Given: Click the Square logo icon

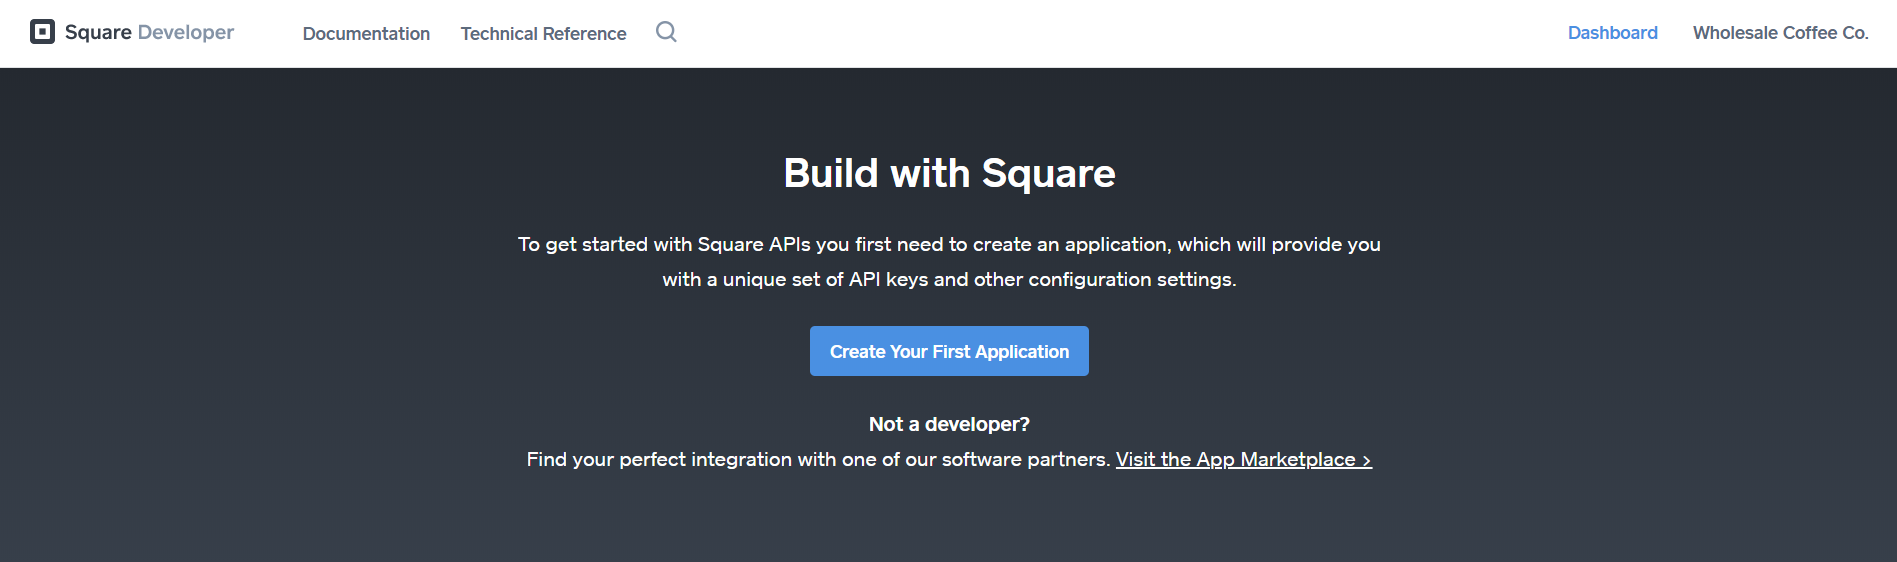Looking at the screenshot, I should (42, 32).
